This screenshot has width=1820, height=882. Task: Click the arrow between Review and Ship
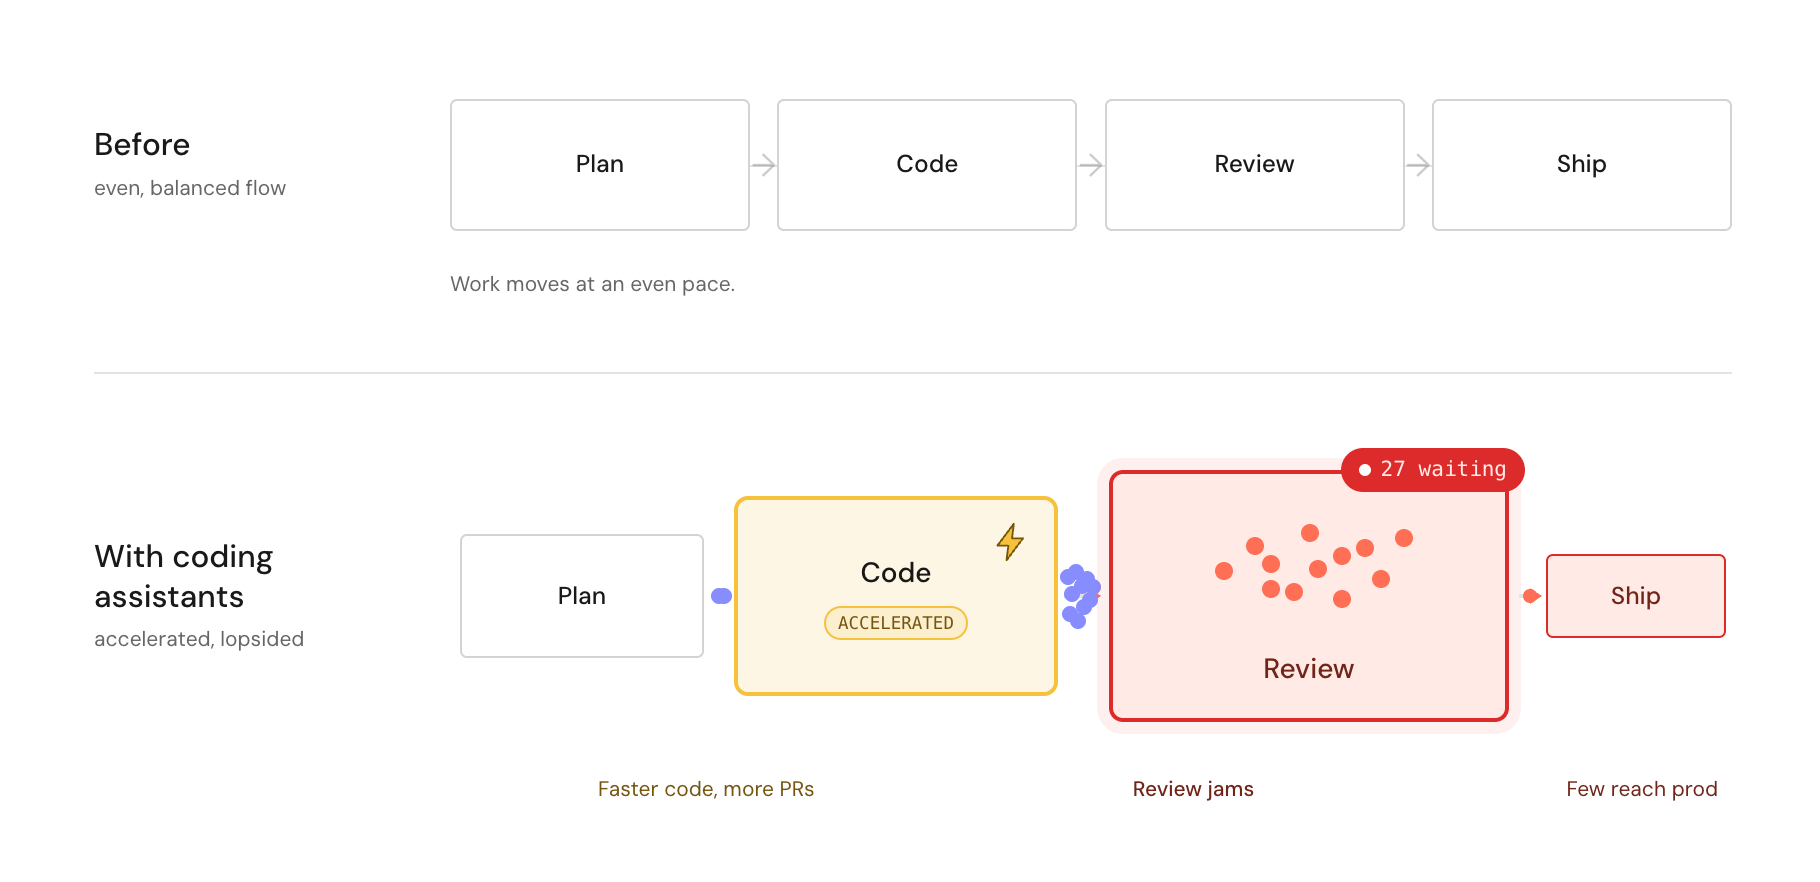click(1418, 165)
